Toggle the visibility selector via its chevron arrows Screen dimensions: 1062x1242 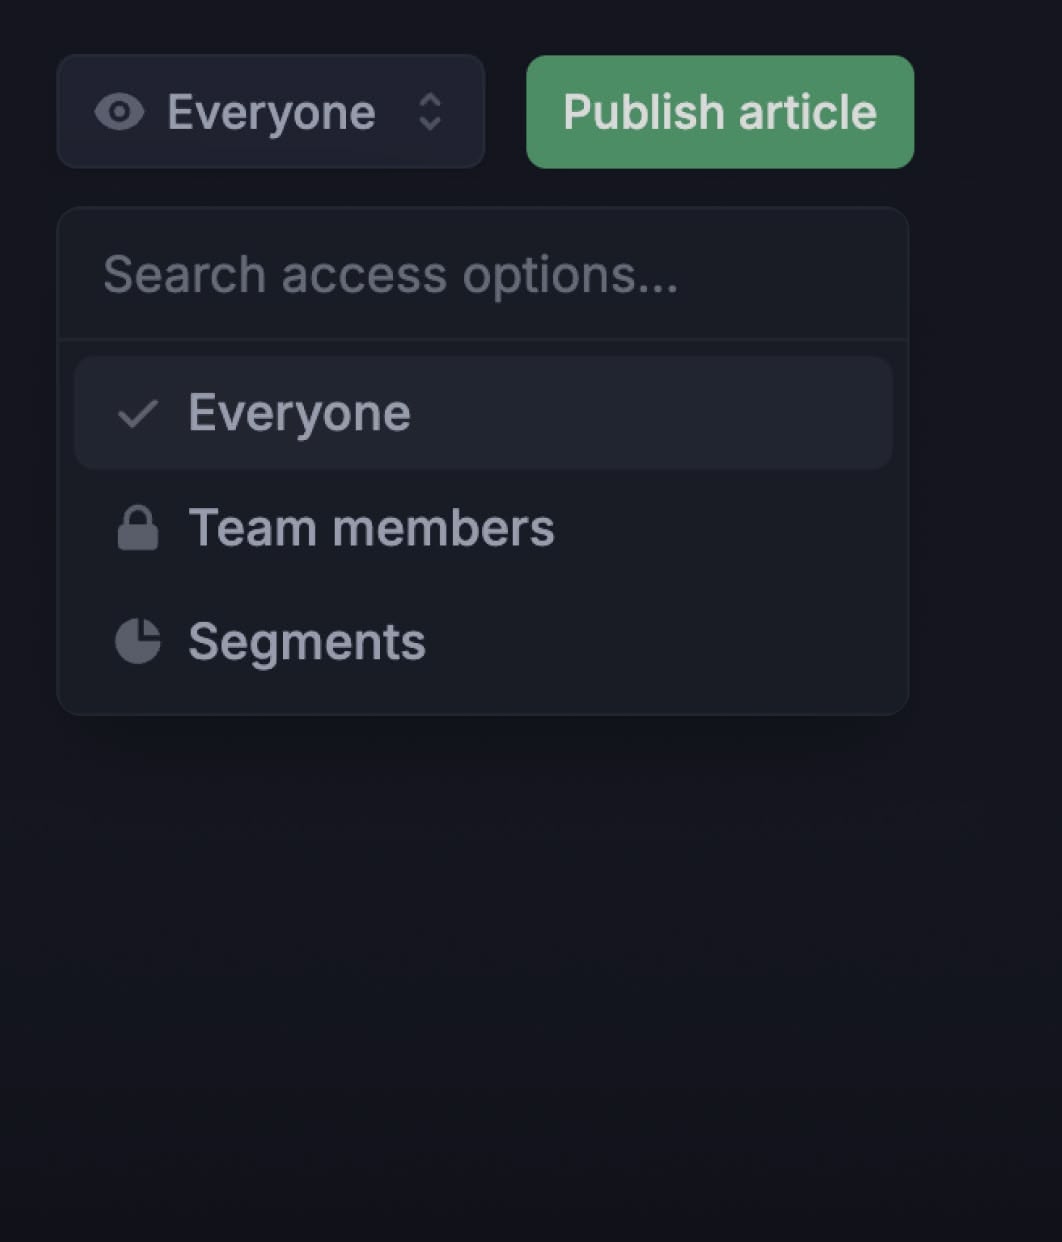pyautogui.click(x=430, y=112)
